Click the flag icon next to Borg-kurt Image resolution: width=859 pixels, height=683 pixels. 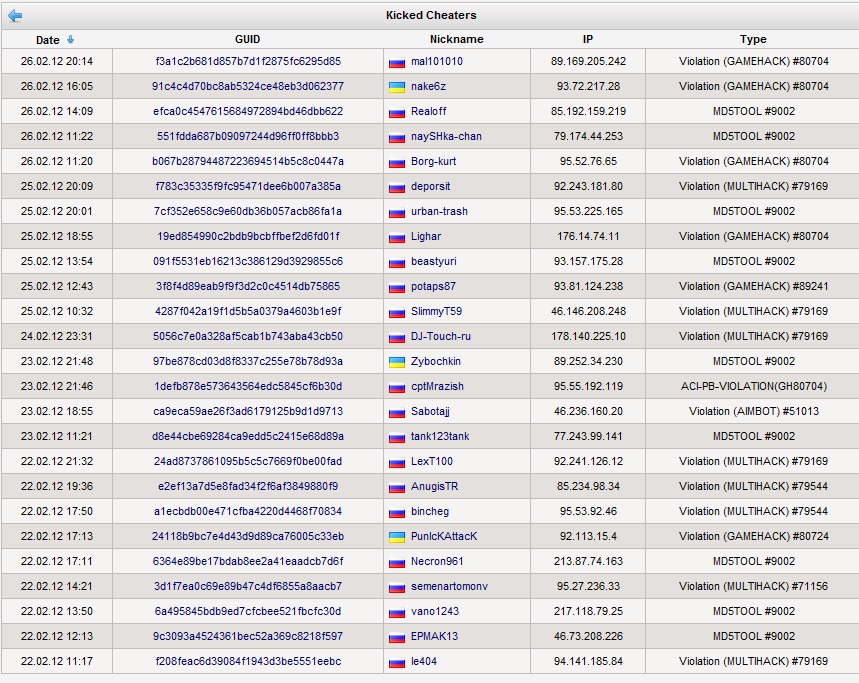pyautogui.click(x=397, y=162)
